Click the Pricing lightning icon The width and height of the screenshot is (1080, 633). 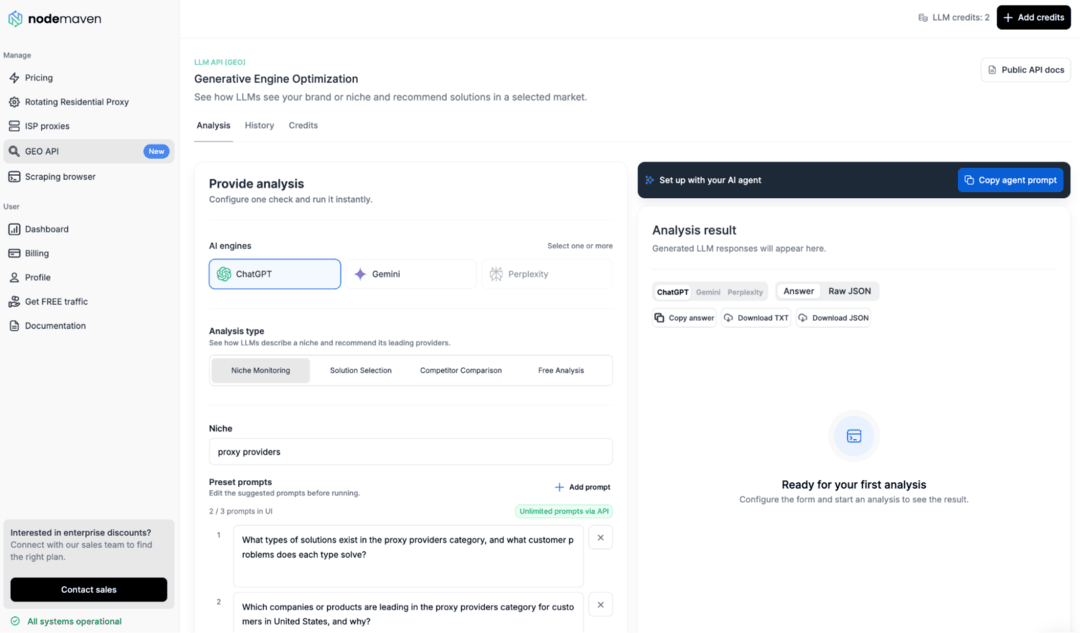click(14, 78)
